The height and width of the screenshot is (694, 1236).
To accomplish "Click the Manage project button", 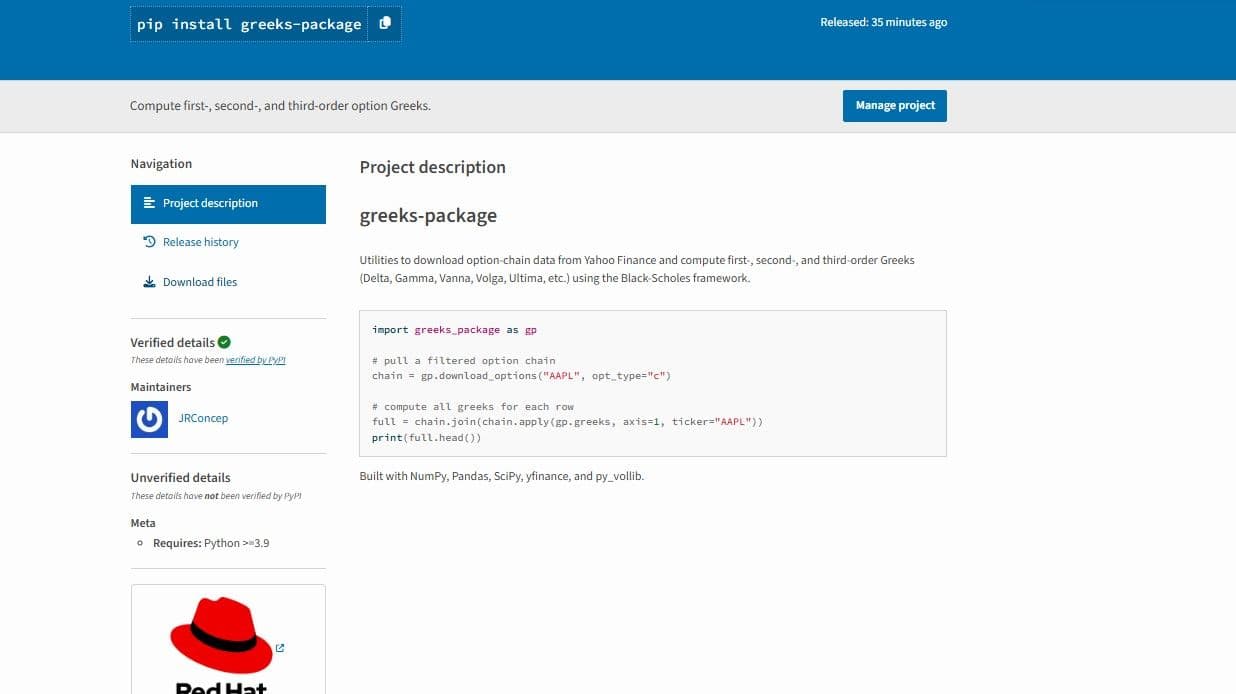I will tap(894, 105).
